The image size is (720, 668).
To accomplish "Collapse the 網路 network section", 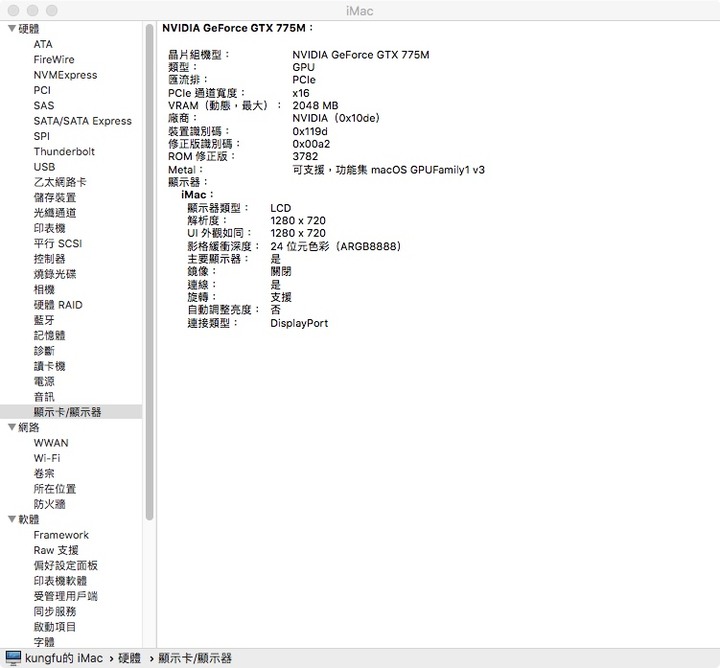I will pos(12,427).
